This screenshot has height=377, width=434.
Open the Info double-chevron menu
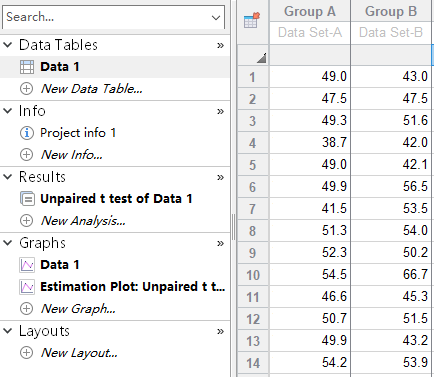pyautogui.click(x=220, y=111)
